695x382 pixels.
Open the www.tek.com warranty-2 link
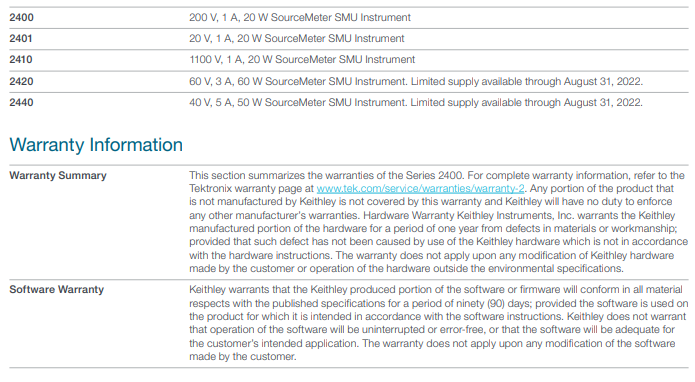pos(420,188)
